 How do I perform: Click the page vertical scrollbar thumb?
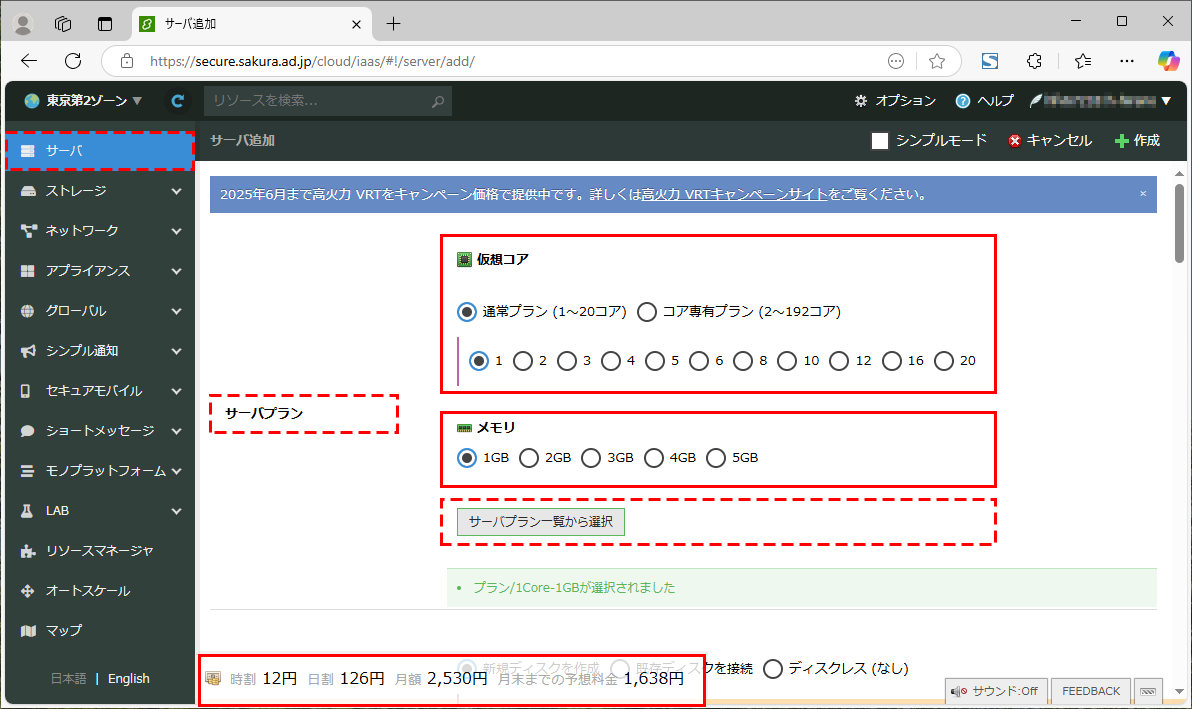1179,224
